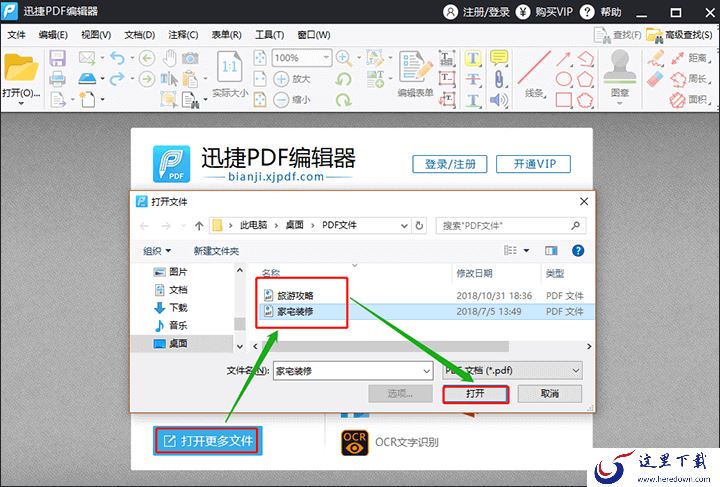Click the Print icon in the toolbar
The height and width of the screenshot is (487, 720).
pos(57,79)
